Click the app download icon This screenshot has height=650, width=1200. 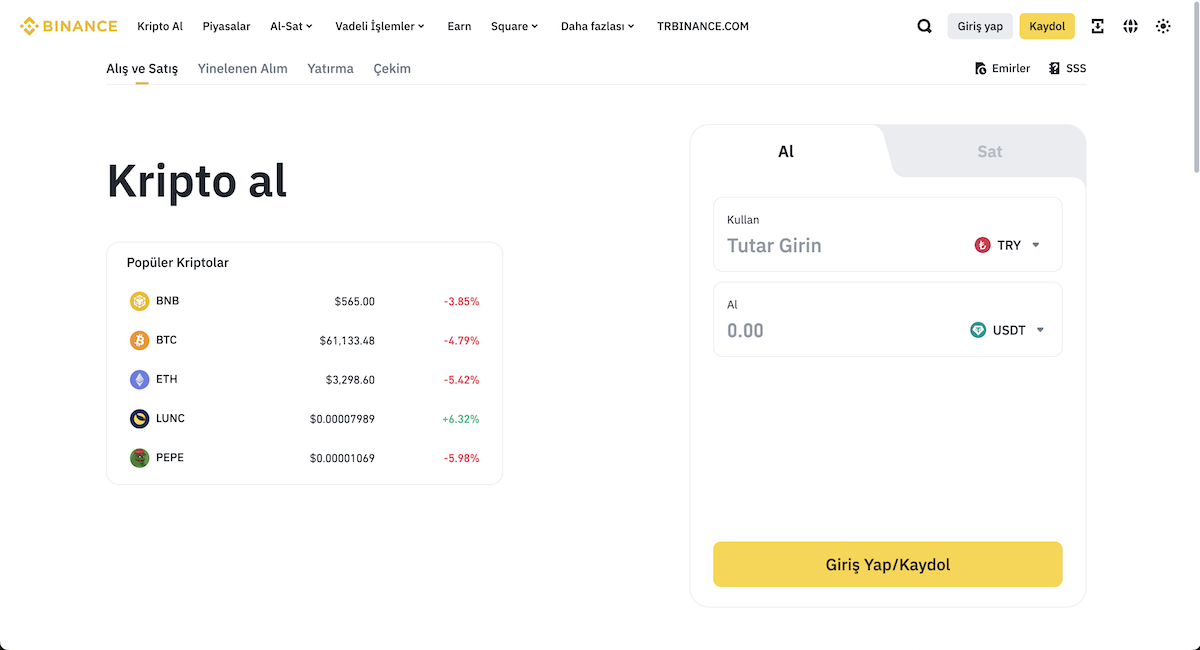(1097, 26)
